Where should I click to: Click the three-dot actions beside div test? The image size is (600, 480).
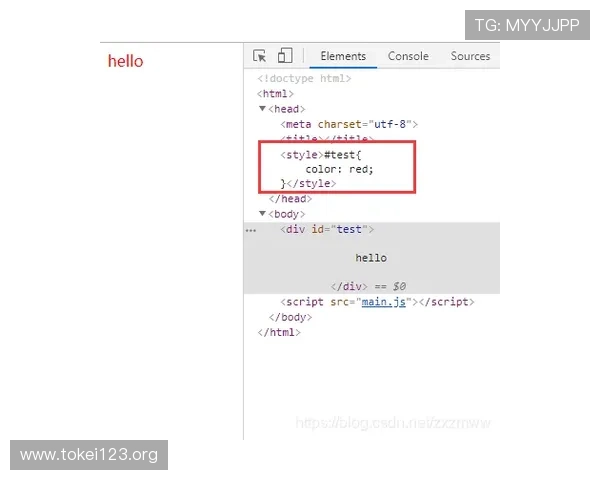click(251, 230)
